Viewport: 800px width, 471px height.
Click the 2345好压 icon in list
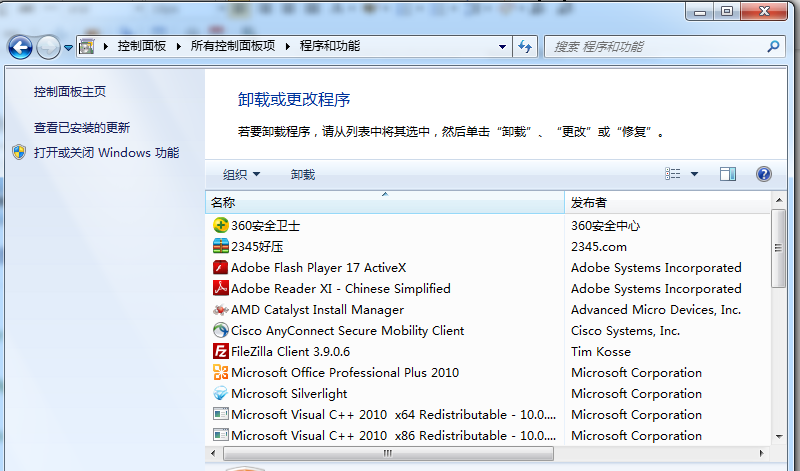coord(221,247)
